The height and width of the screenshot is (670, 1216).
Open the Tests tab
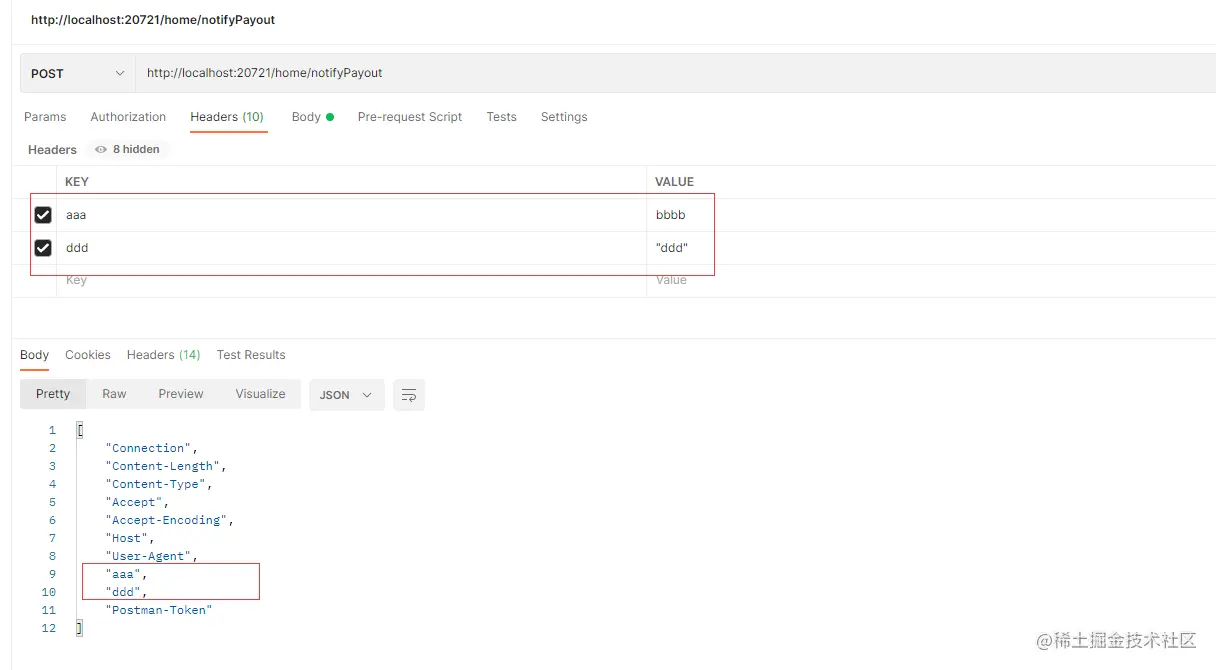[502, 117]
